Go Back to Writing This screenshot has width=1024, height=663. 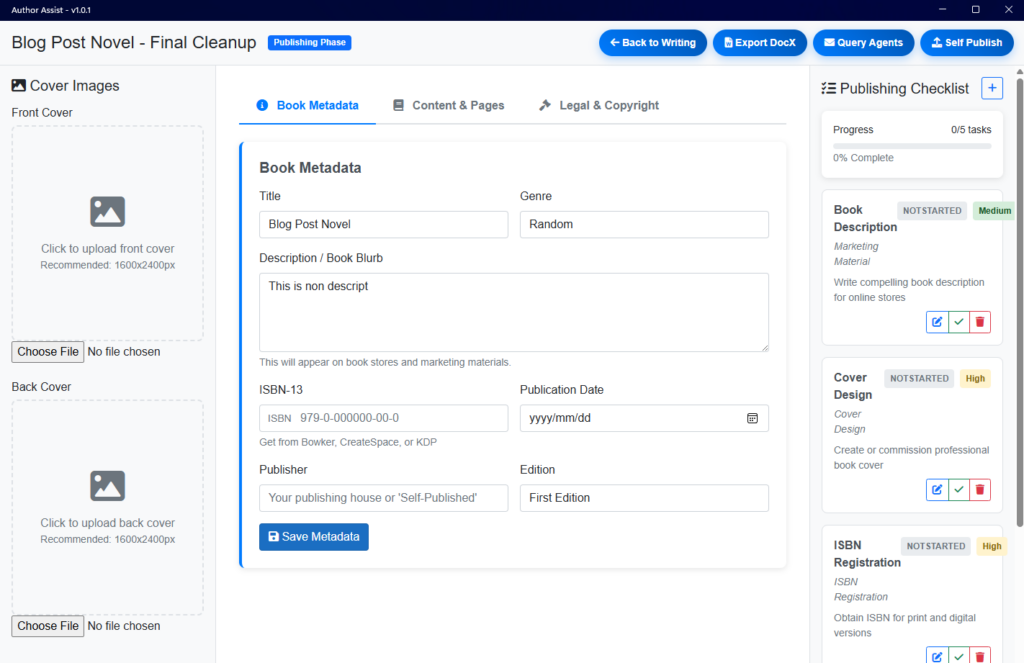pyautogui.click(x=653, y=43)
